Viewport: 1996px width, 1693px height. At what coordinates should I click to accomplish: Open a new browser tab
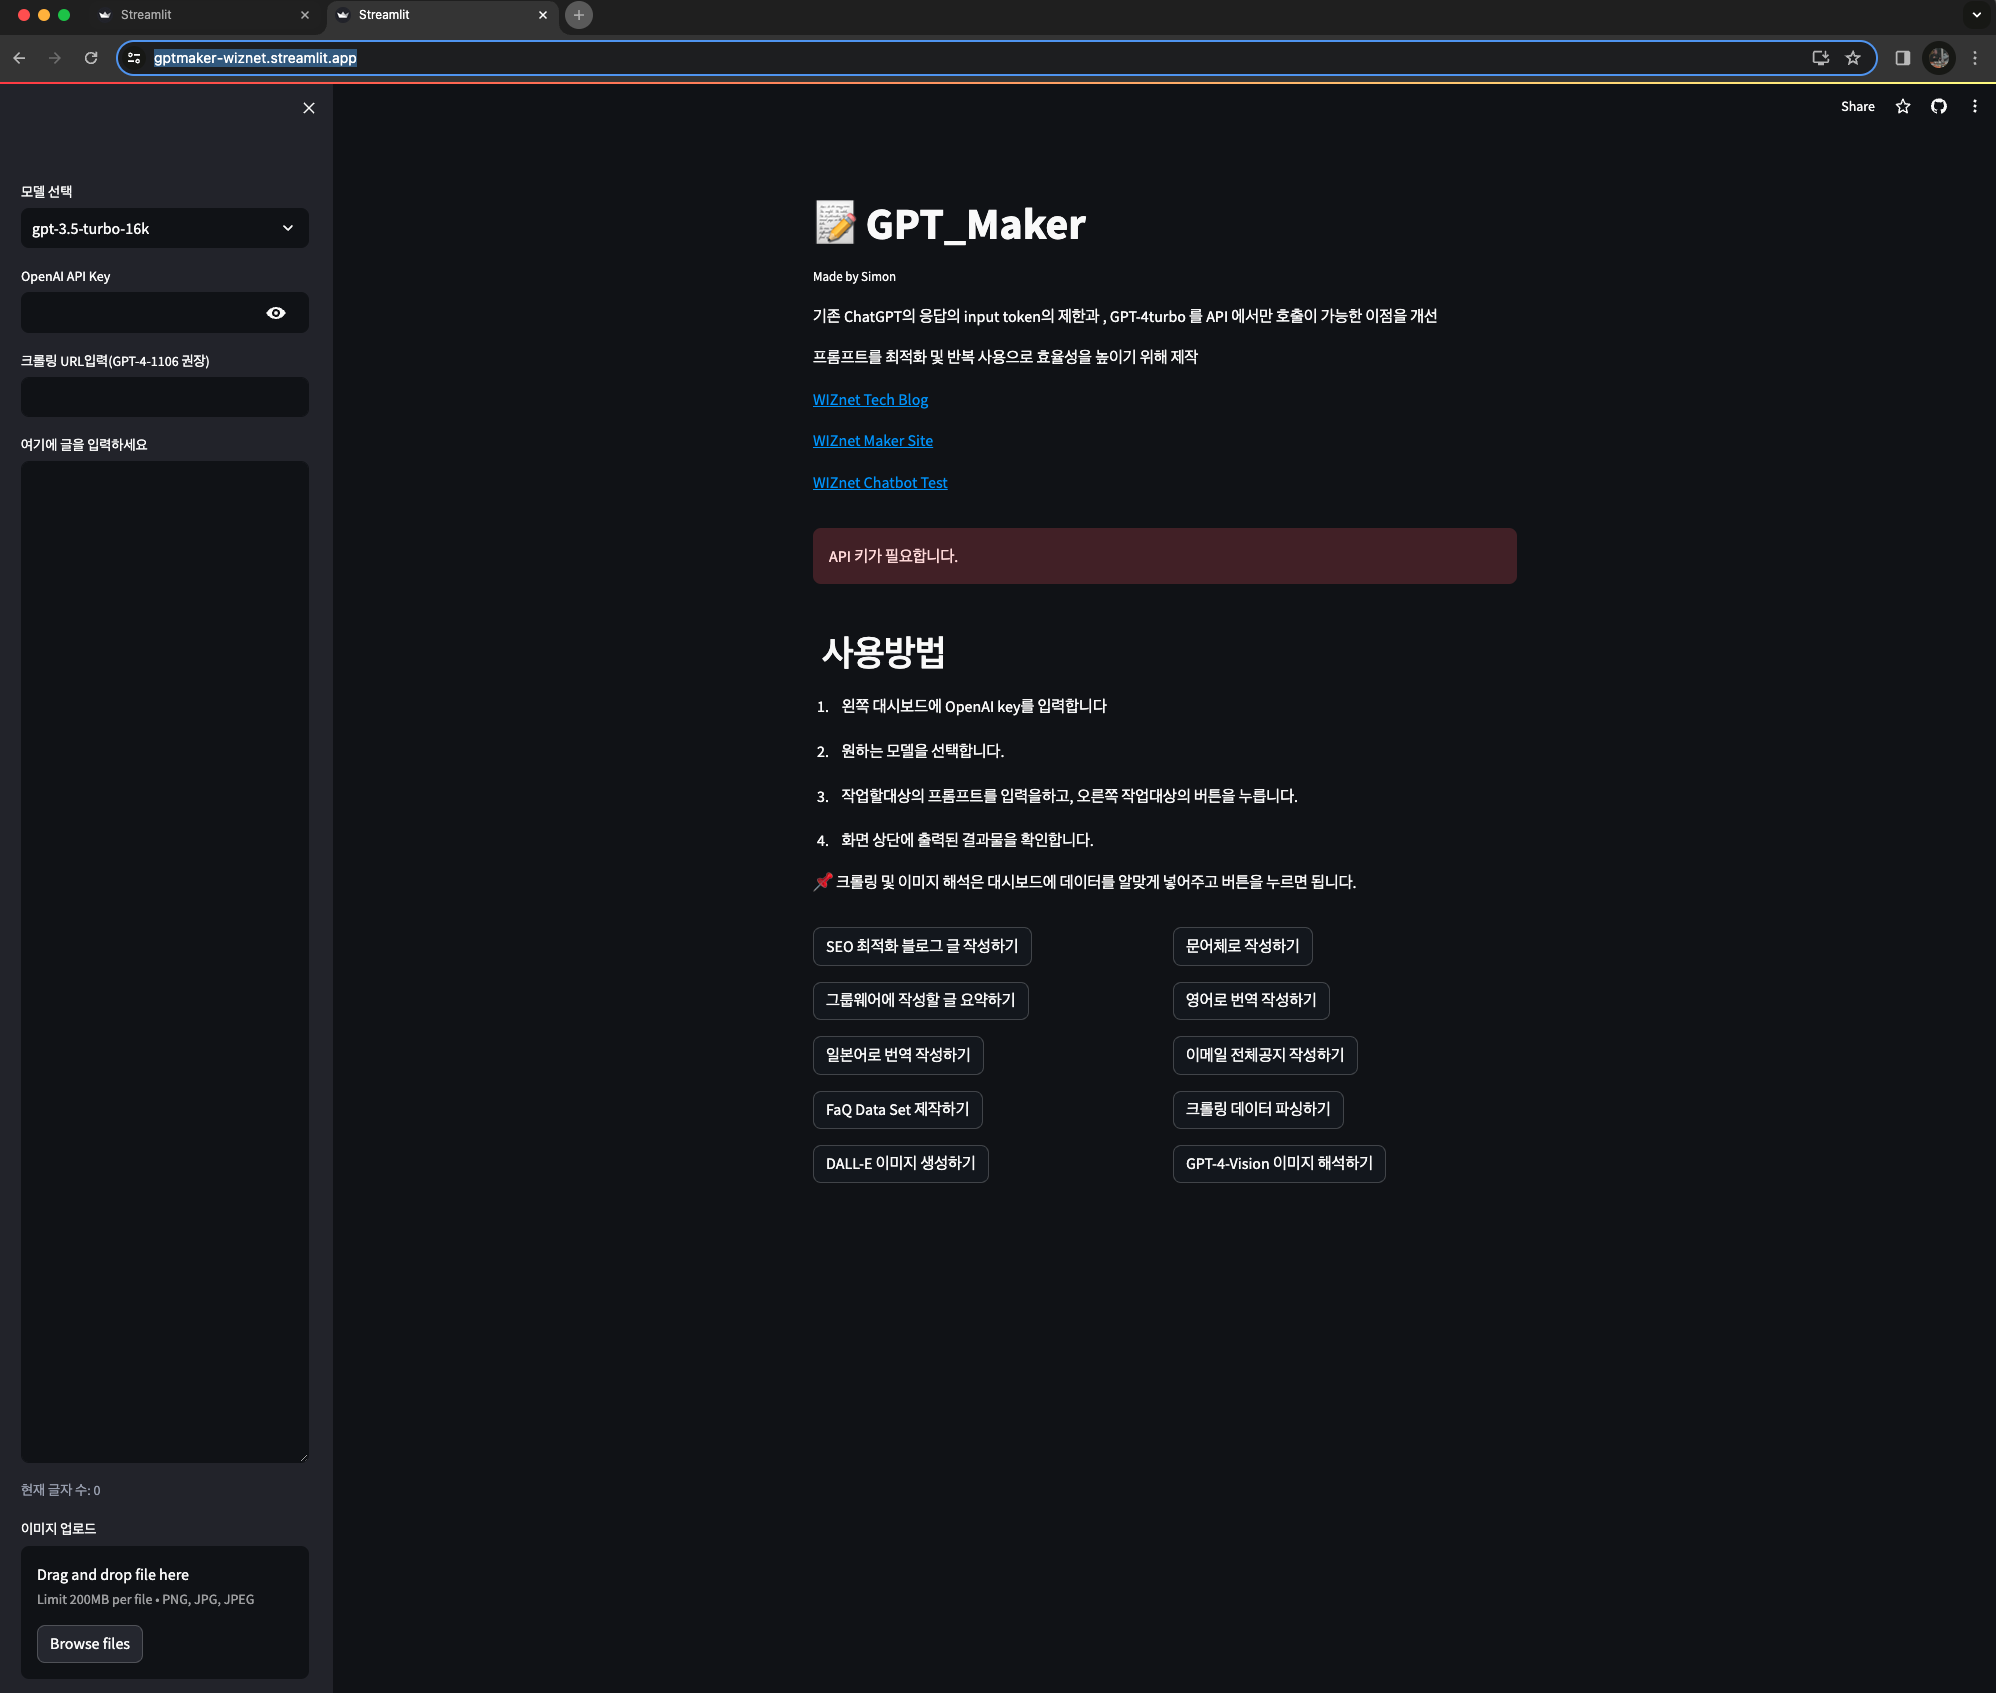(579, 15)
